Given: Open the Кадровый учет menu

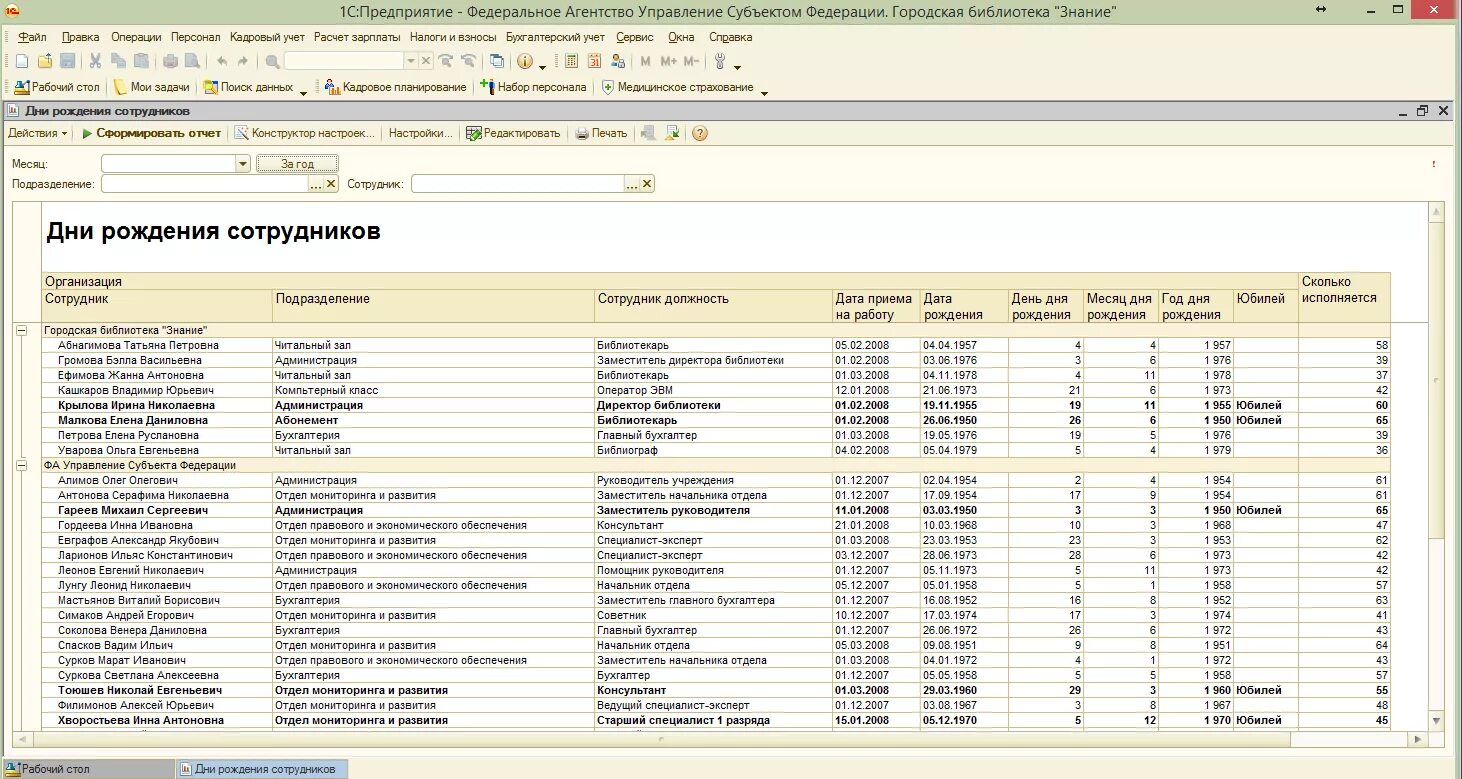Looking at the screenshot, I should [267, 37].
